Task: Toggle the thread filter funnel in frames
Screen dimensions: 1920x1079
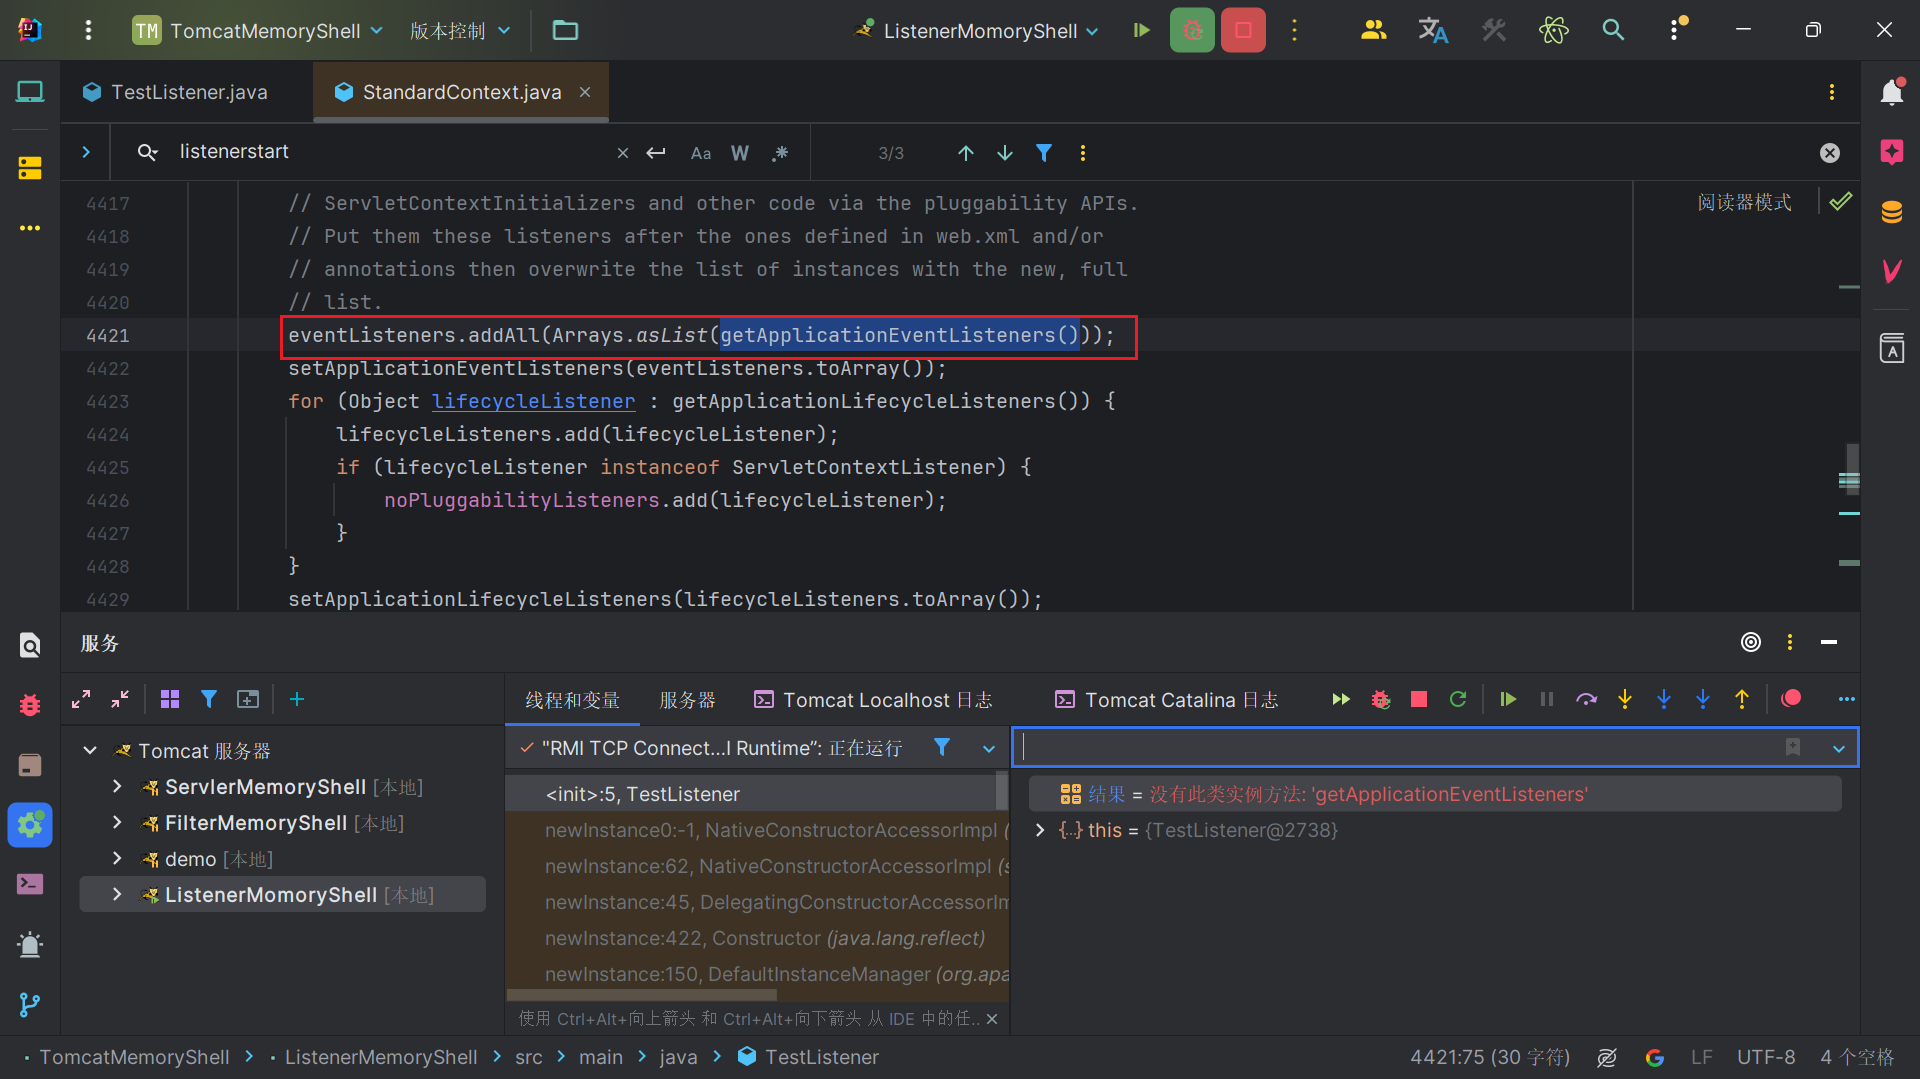Action: point(942,747)
